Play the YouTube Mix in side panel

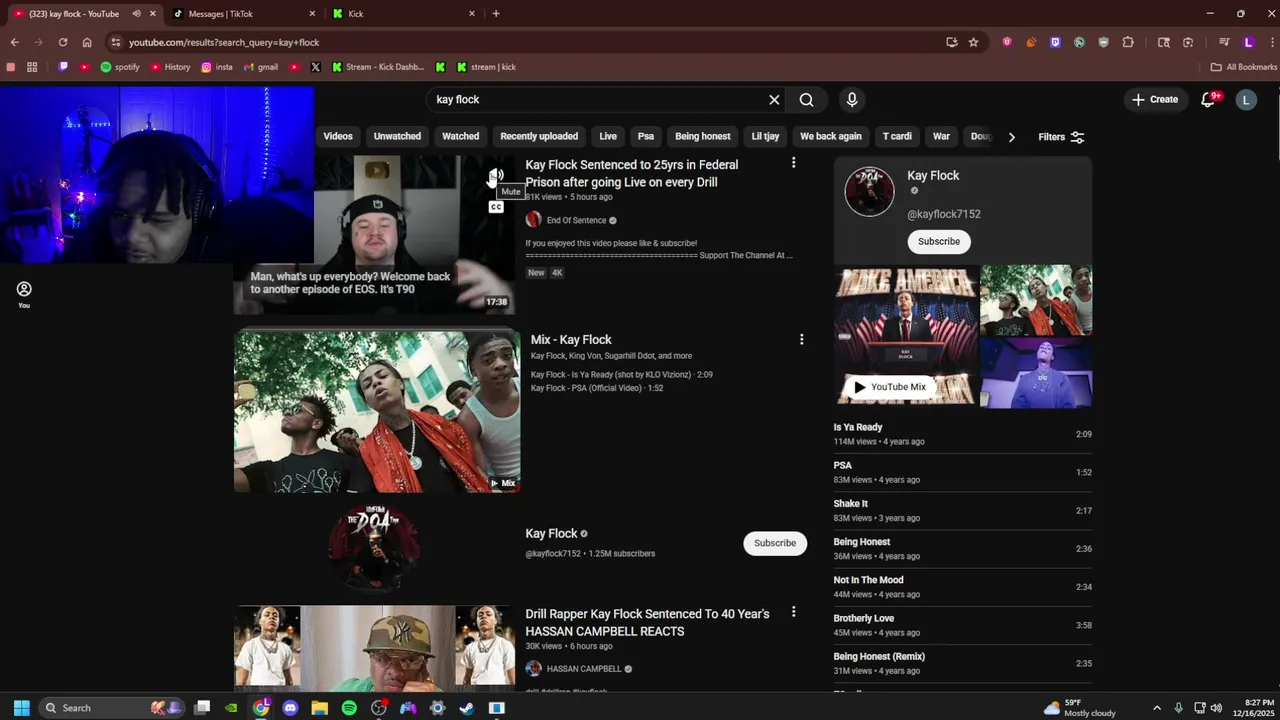[x=889, y=387]
